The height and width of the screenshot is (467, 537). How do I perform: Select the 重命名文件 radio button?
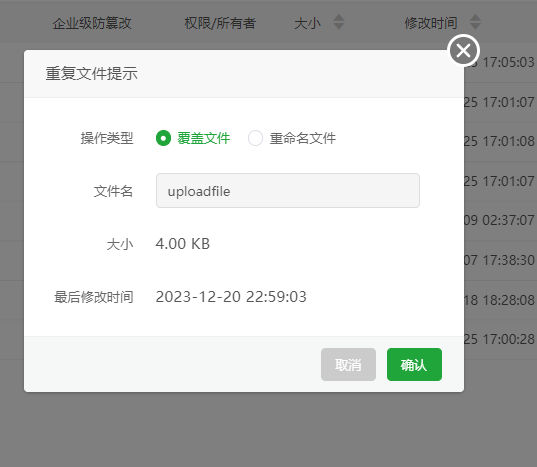click(x=255, y=138)
